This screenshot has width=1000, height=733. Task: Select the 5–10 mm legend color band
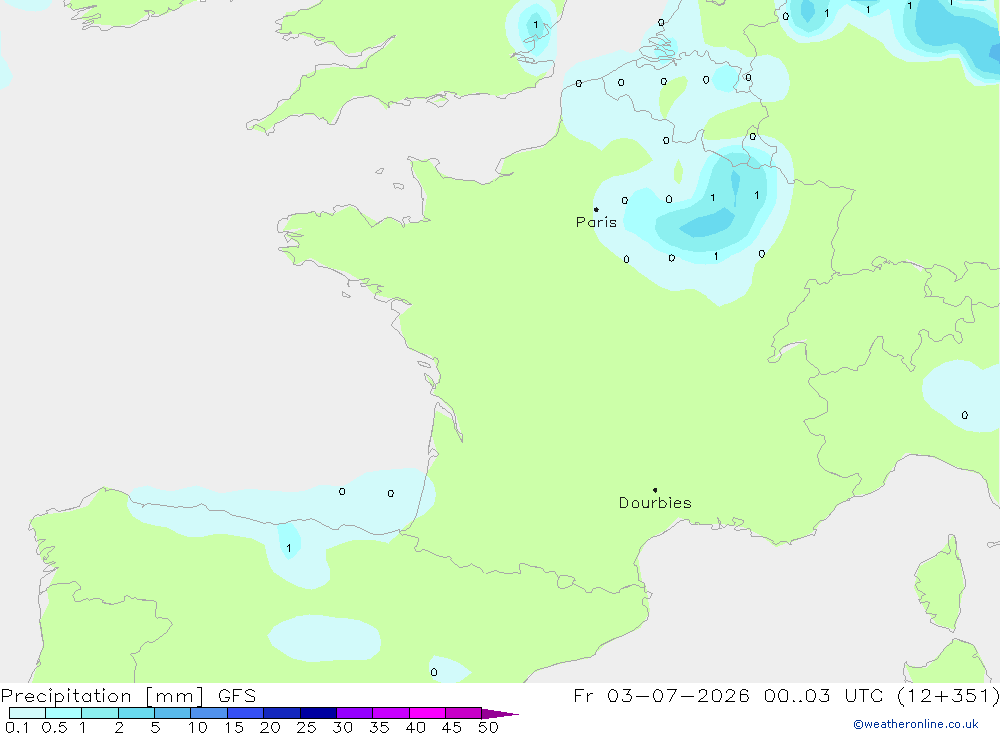[172, 713]
